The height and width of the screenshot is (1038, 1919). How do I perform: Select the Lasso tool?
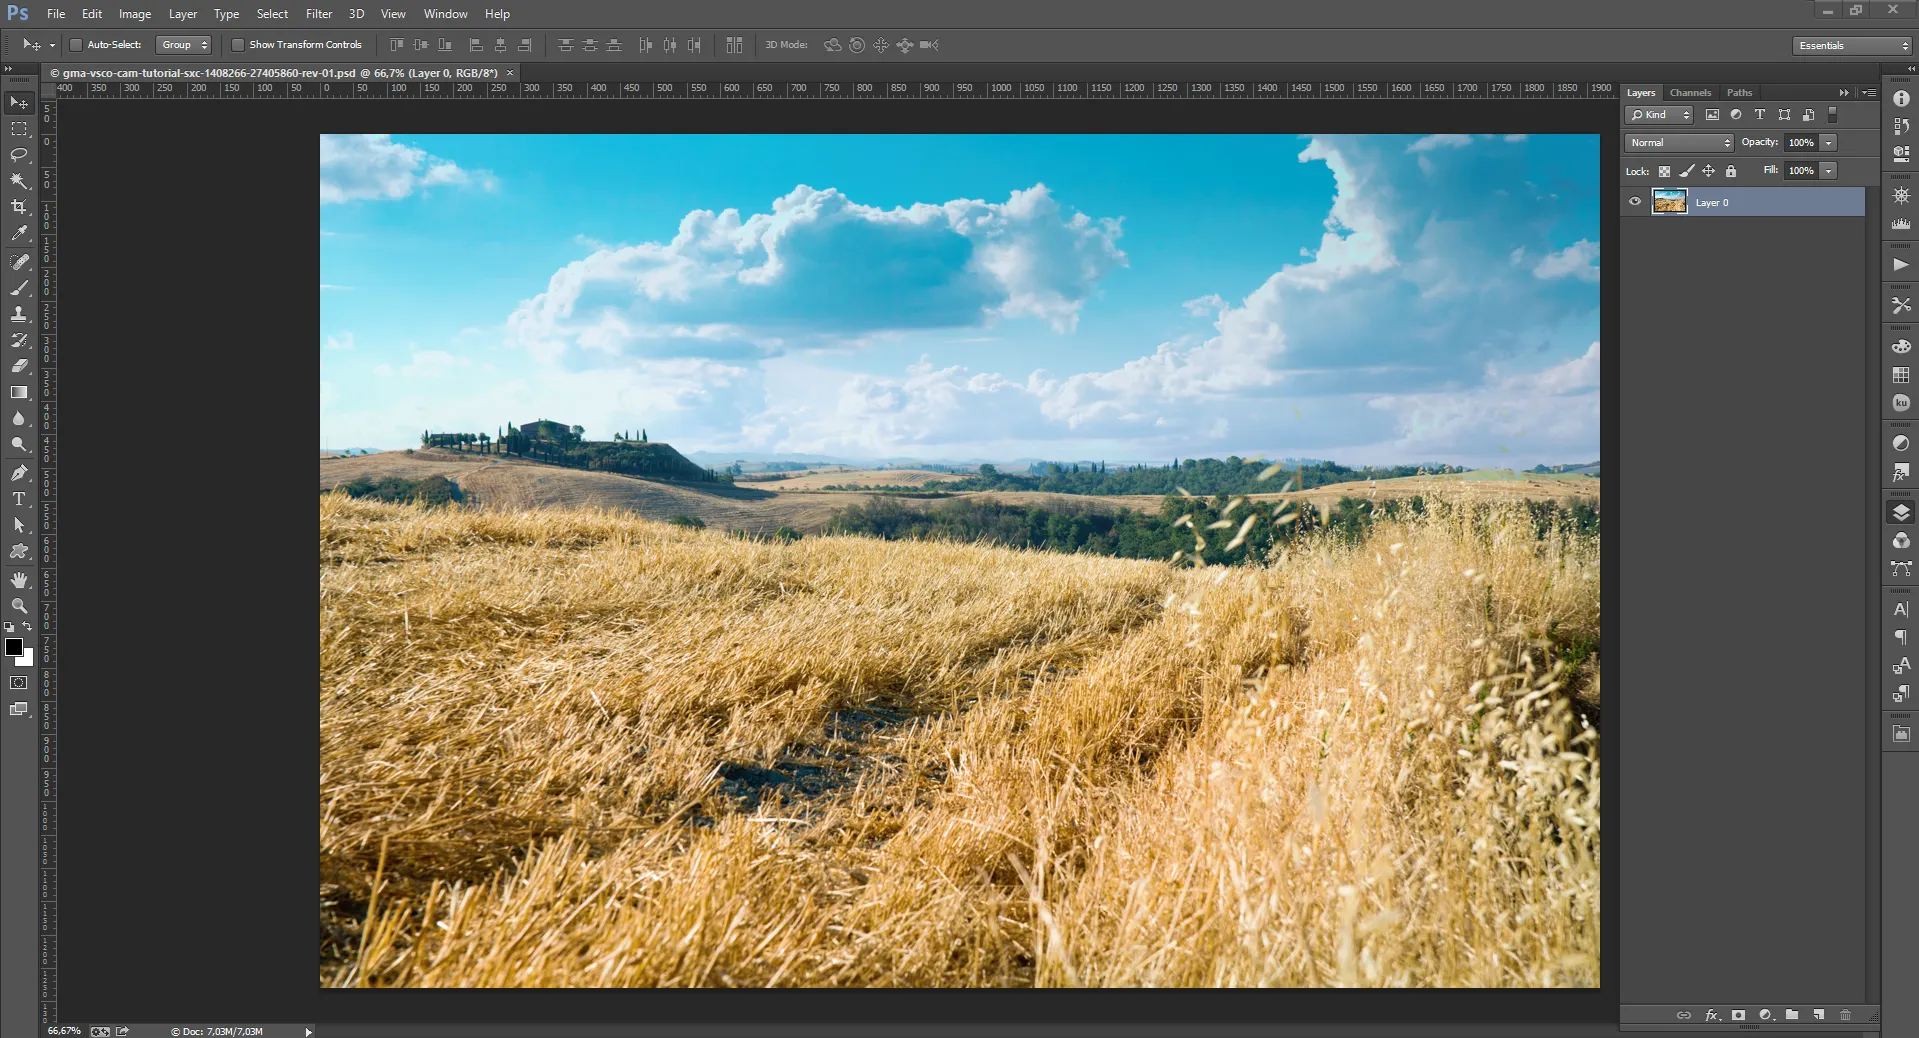[19, 155]
